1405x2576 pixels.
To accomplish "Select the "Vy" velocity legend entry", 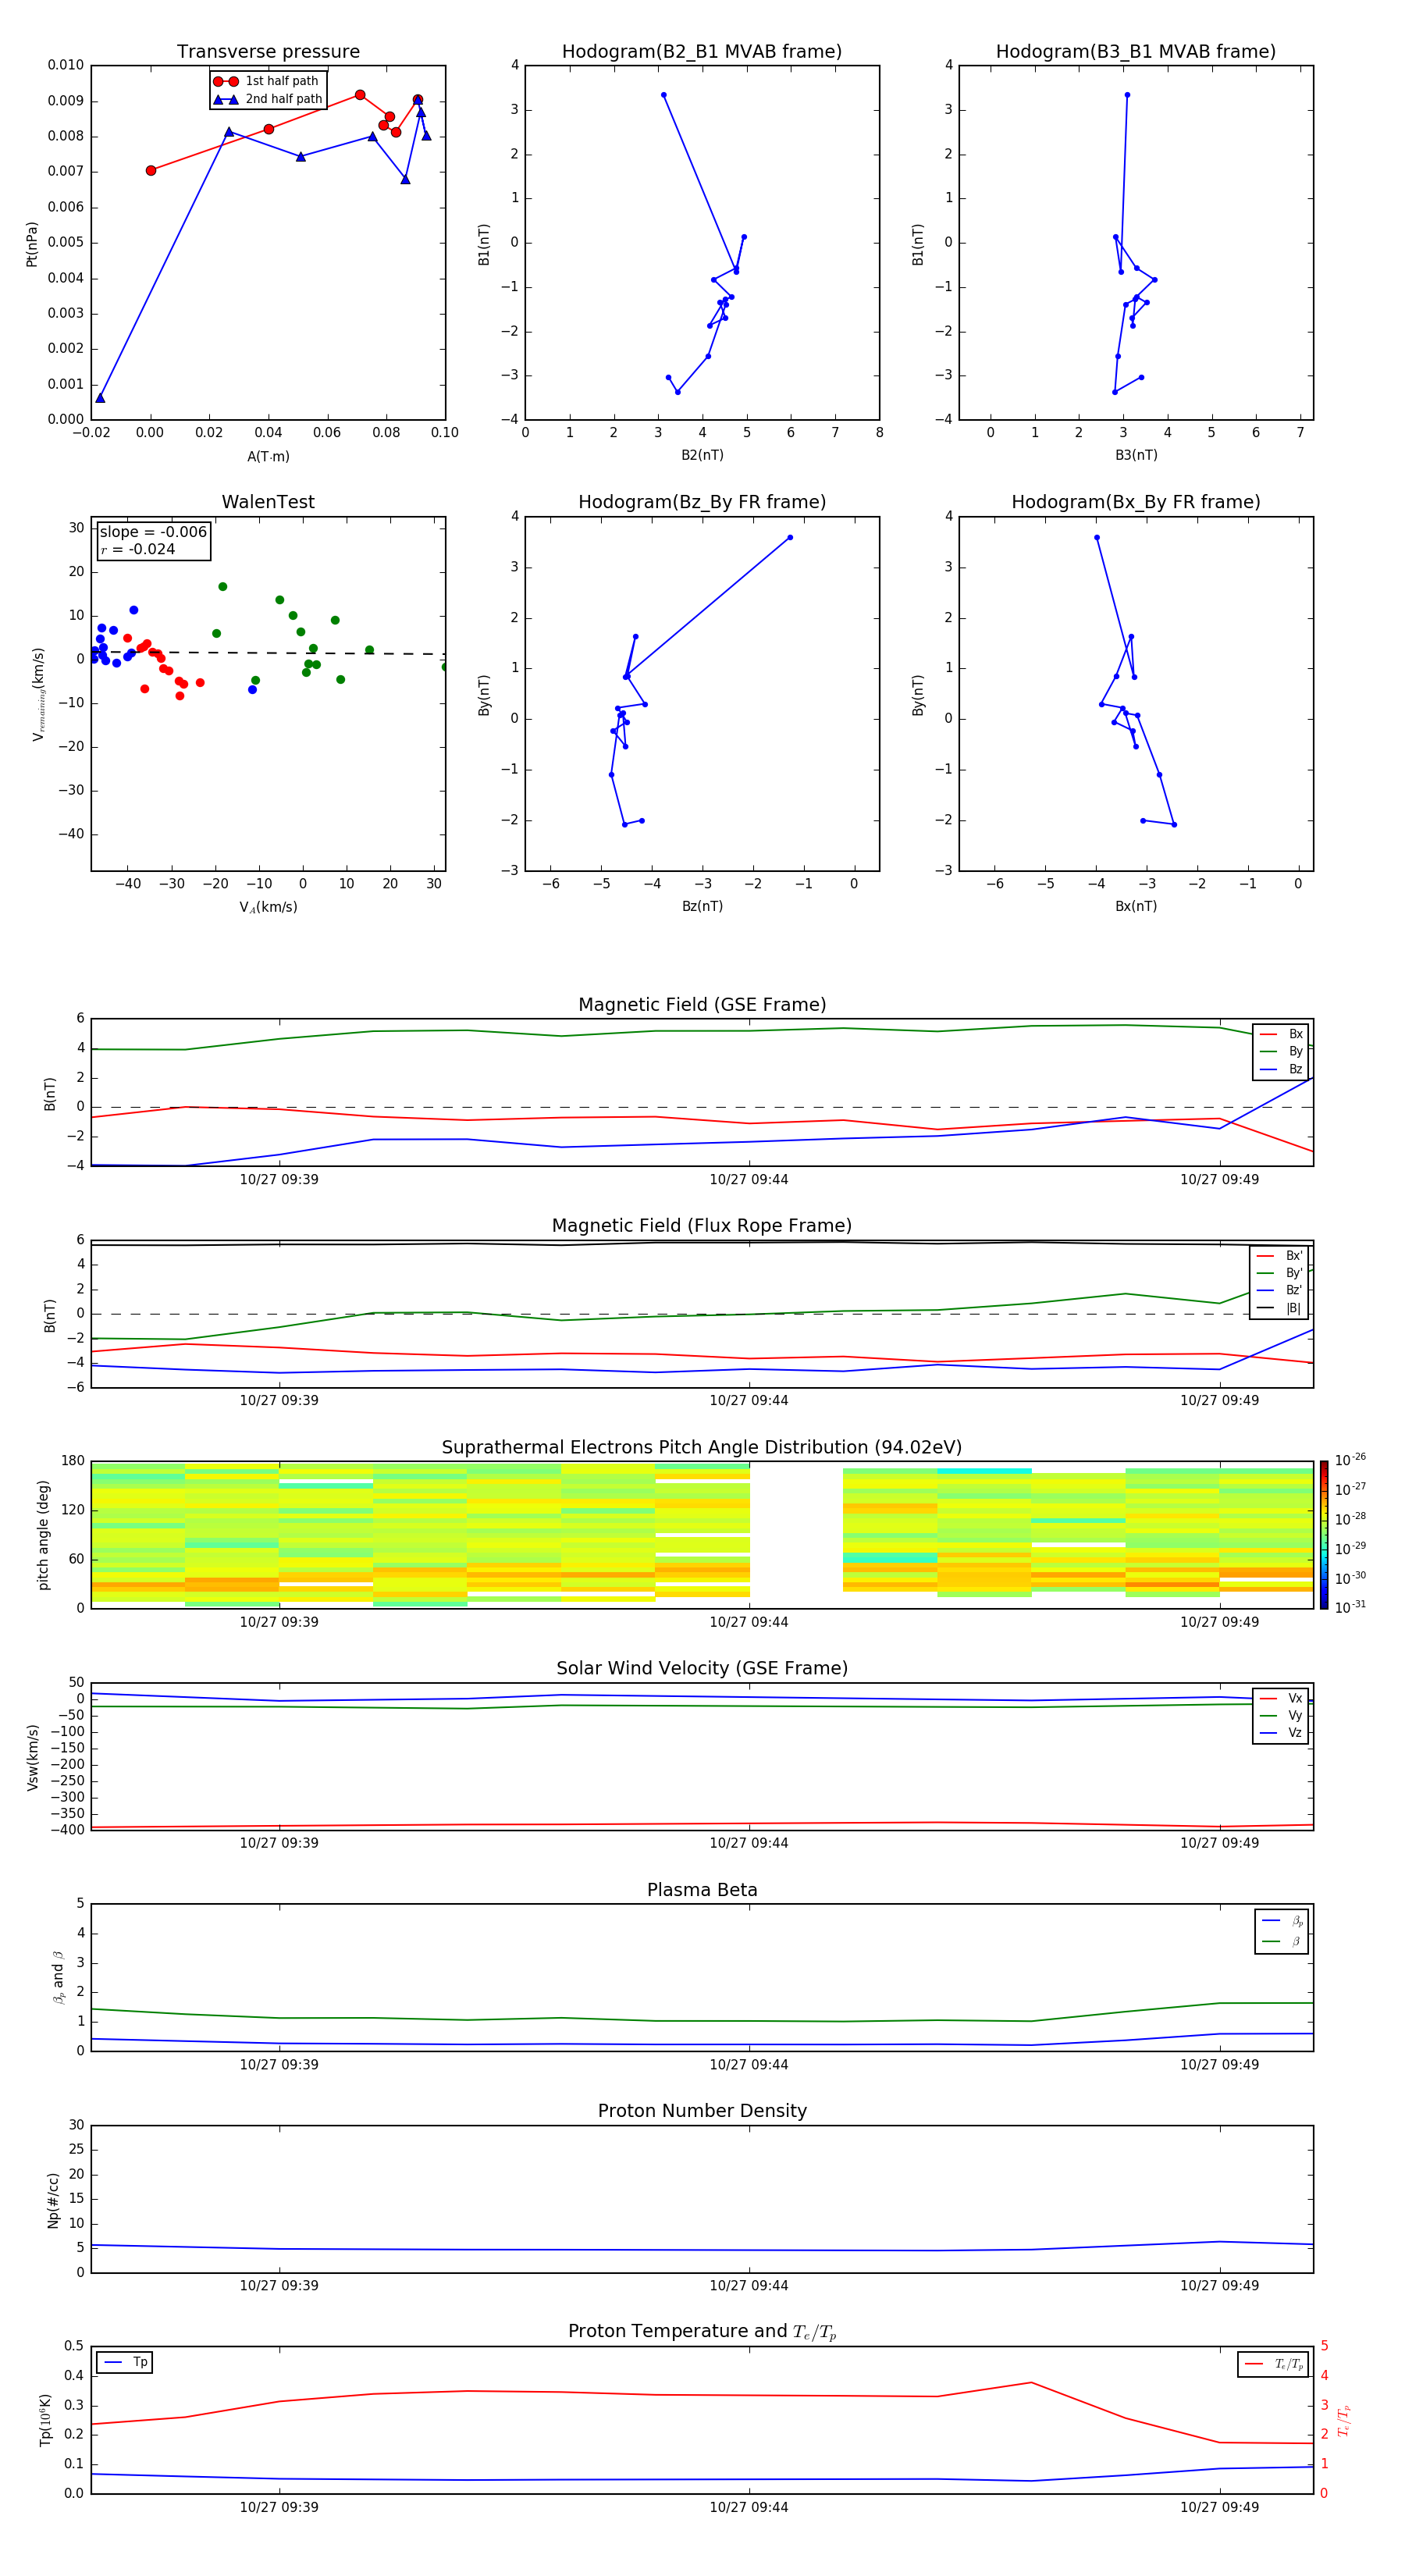I will [1282, 1715].
